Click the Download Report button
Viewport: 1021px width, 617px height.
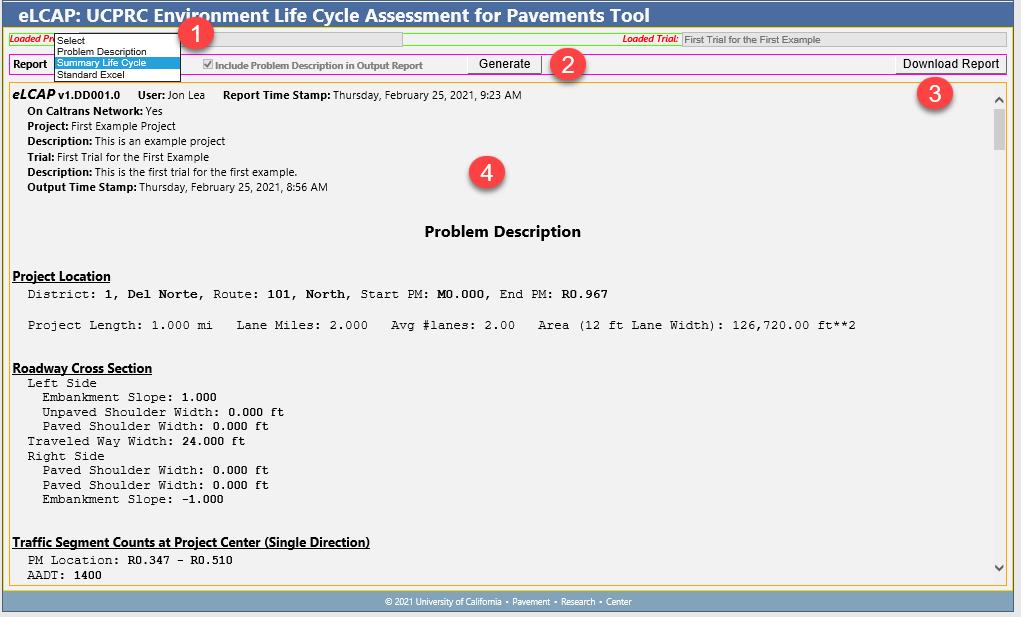(950, 64)
